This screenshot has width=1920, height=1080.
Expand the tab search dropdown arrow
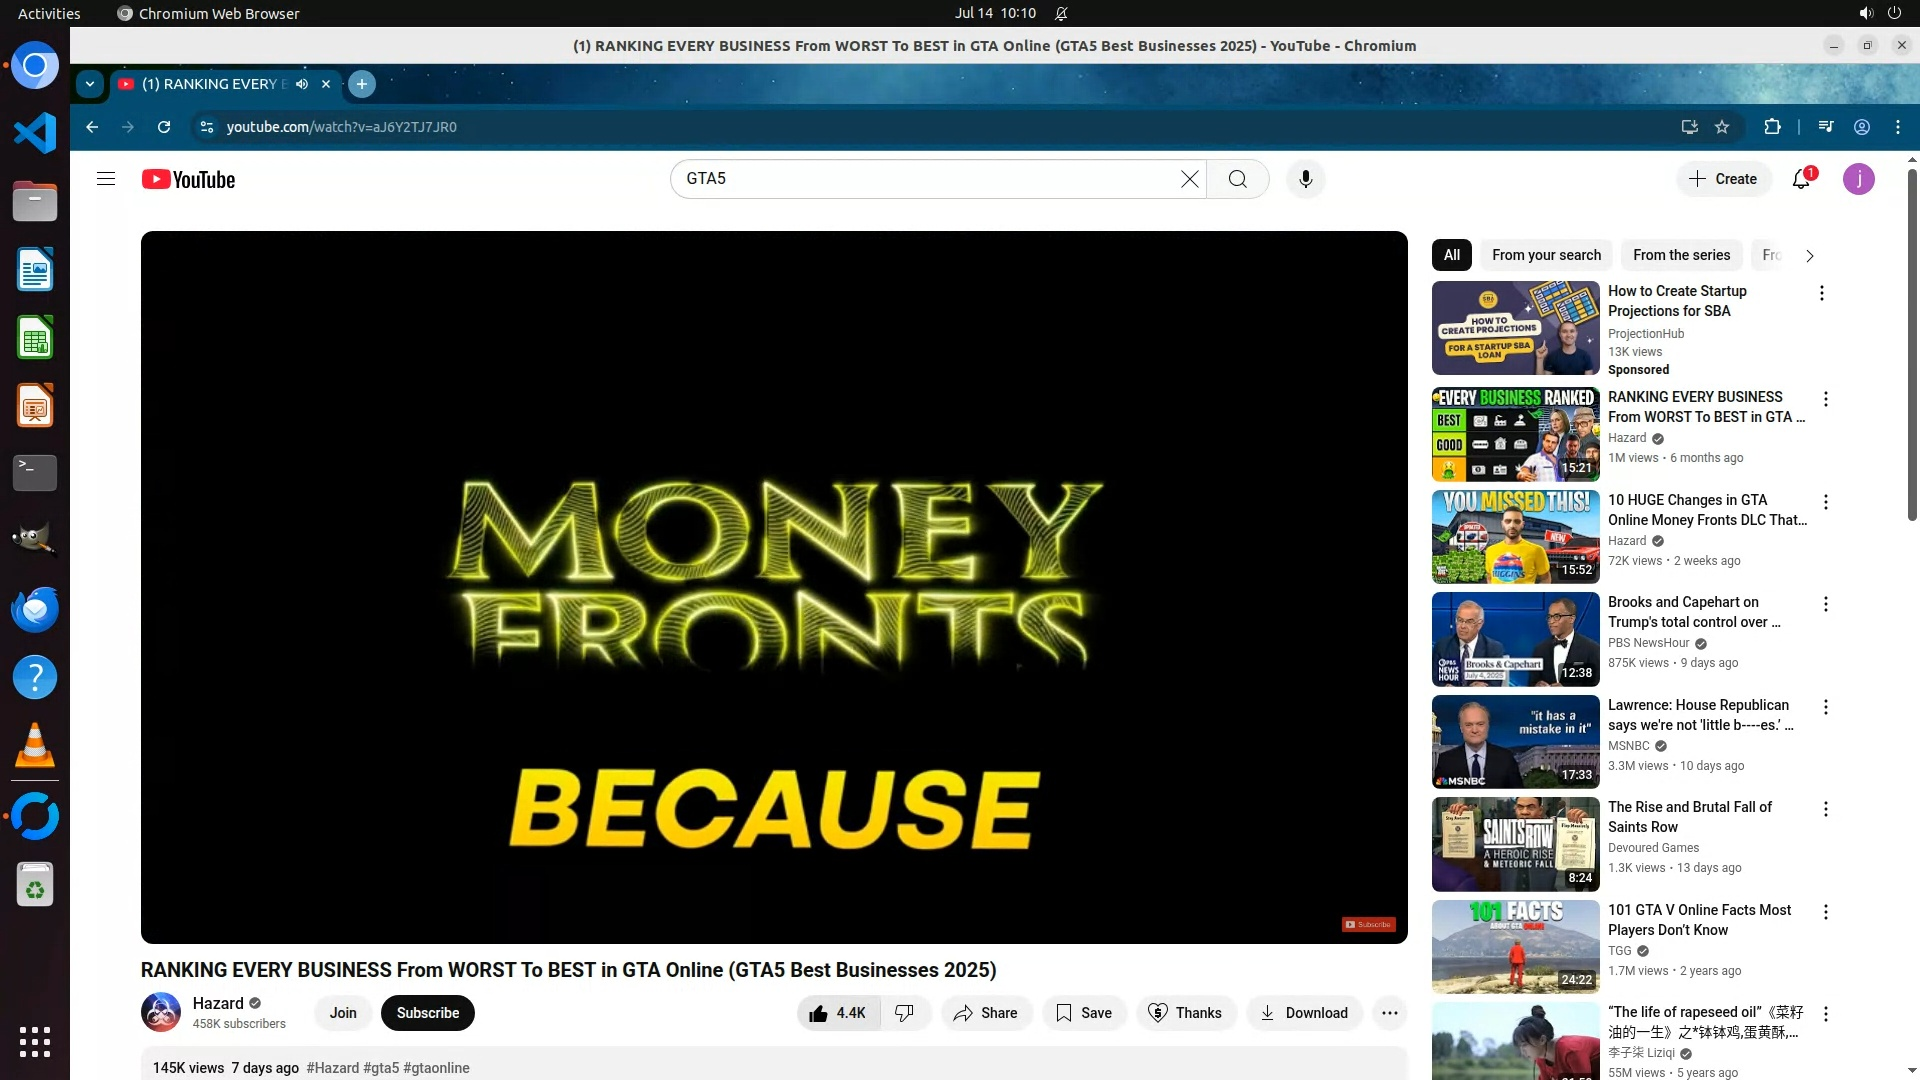90,84
